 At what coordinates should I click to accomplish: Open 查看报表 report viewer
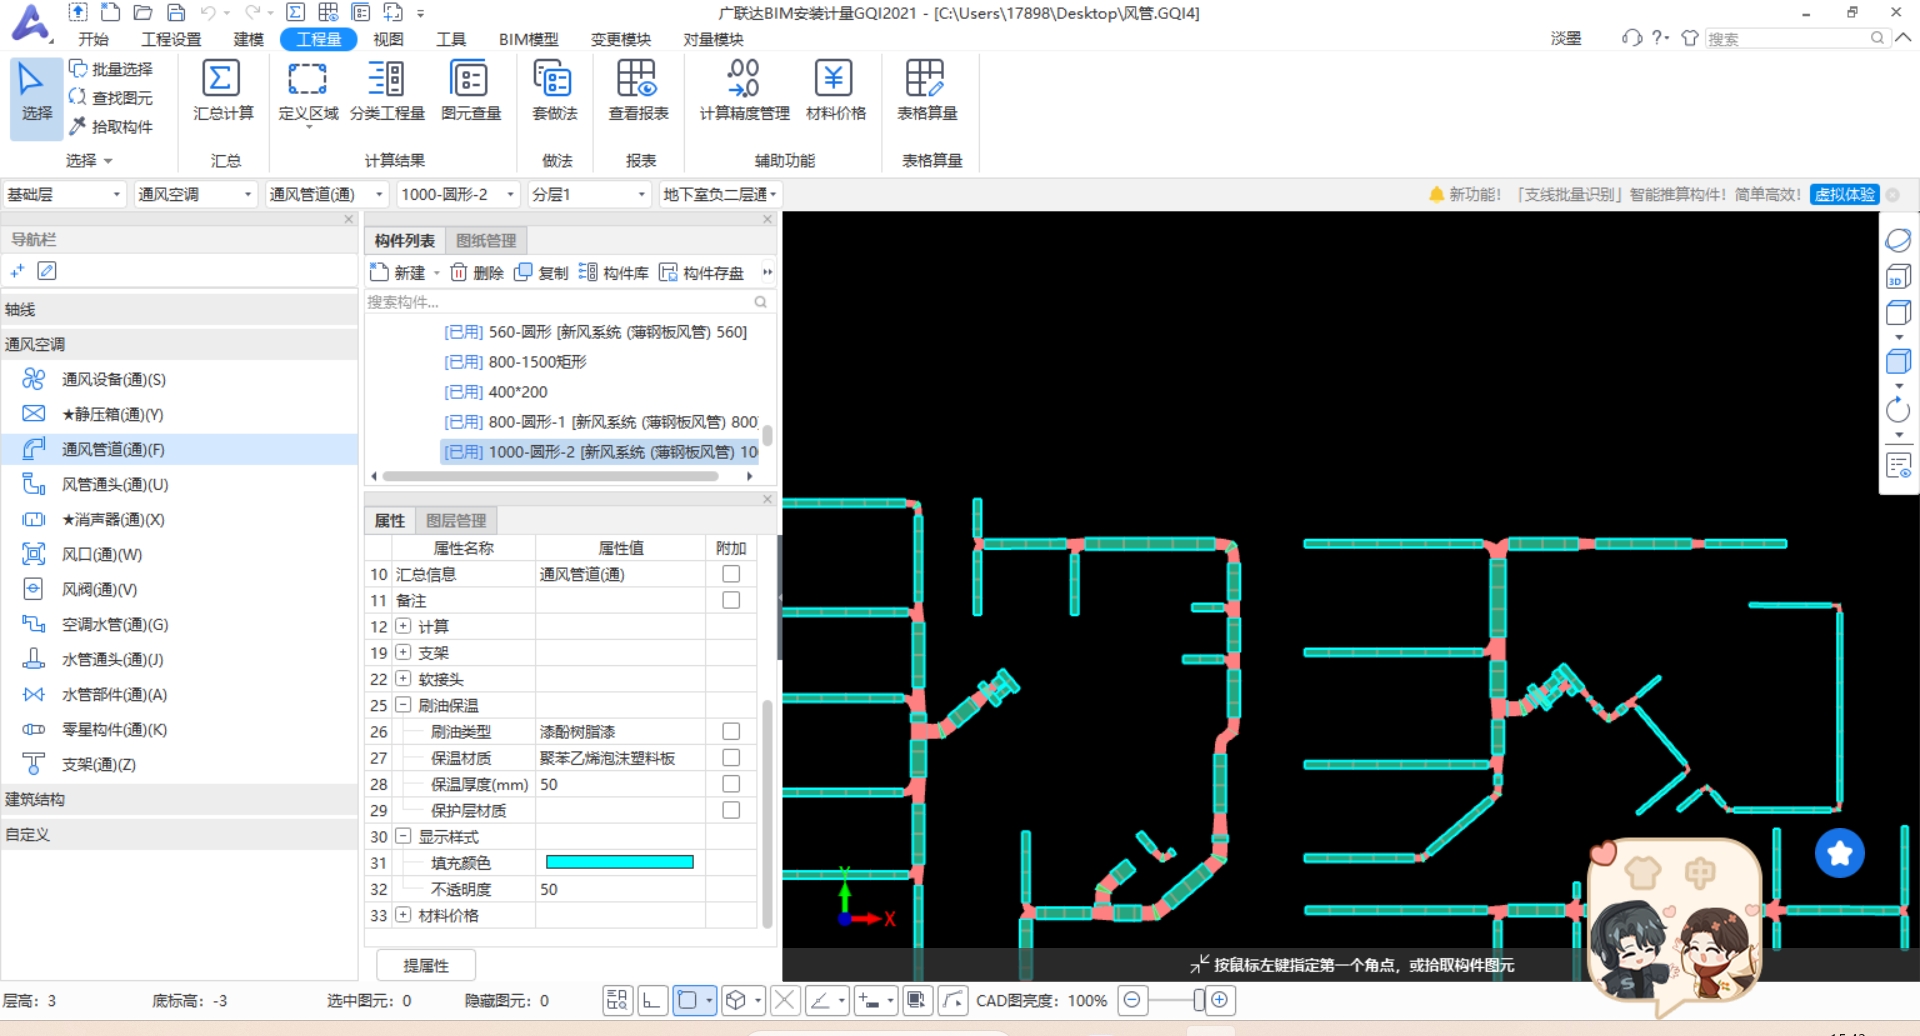(637, 90)
